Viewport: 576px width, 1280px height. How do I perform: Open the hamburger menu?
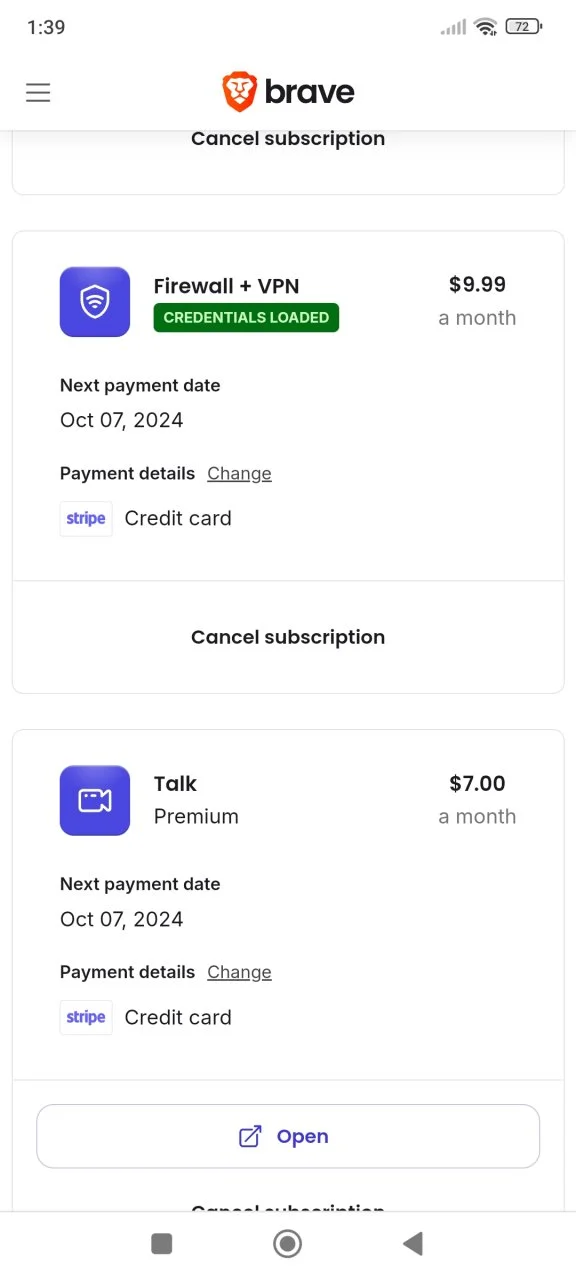pos(38,93)
